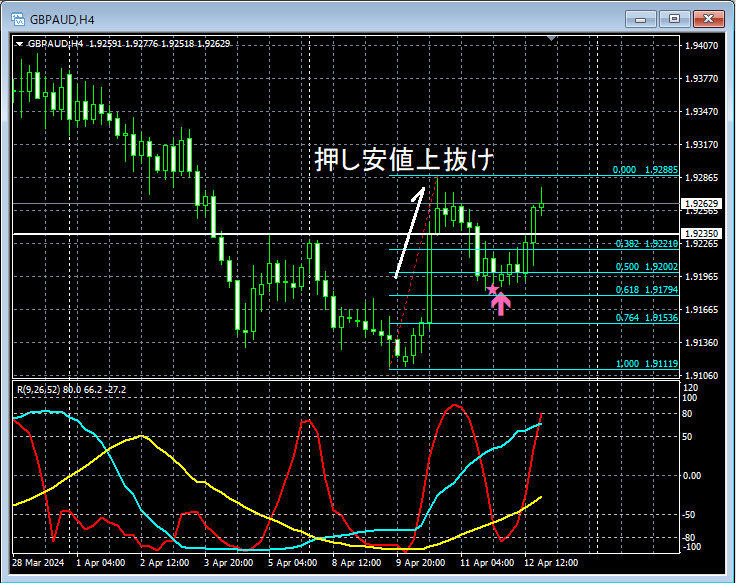Select the pink up arrow marker
The width and height of the screenshot is (737, 583).
(x=501, y=304)
